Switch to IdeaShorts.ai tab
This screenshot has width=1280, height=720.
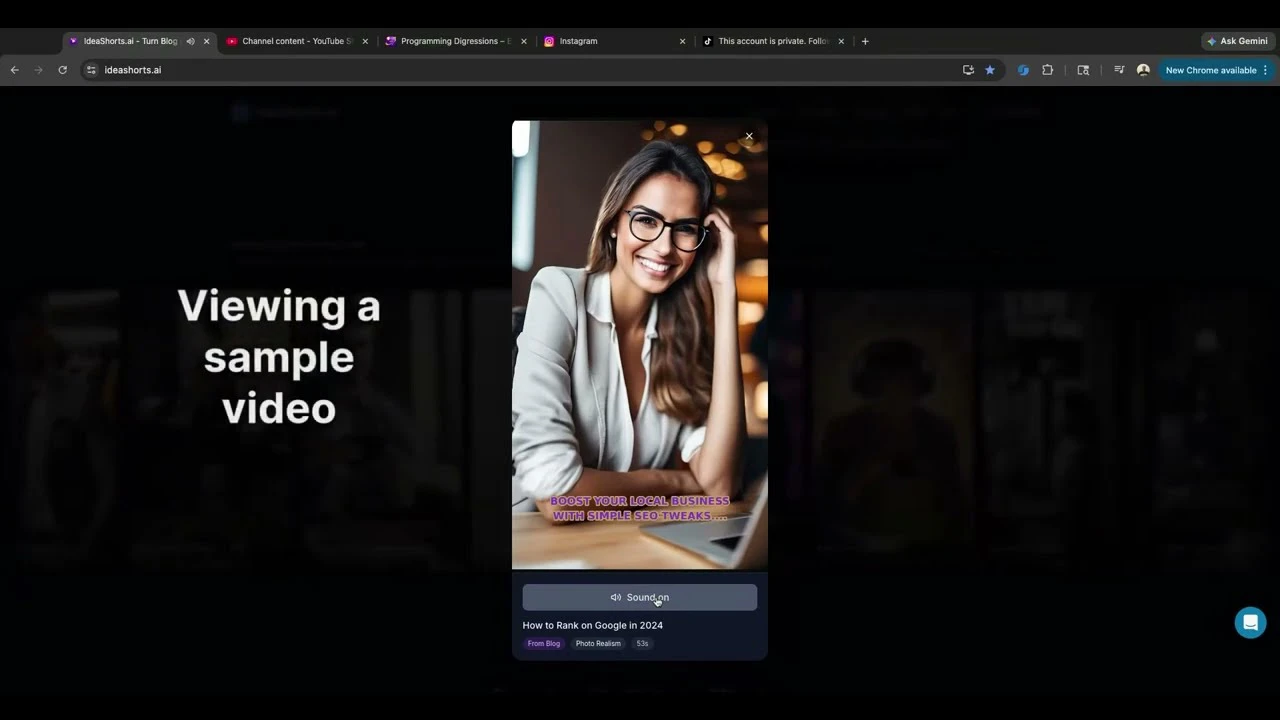point(131,41)
